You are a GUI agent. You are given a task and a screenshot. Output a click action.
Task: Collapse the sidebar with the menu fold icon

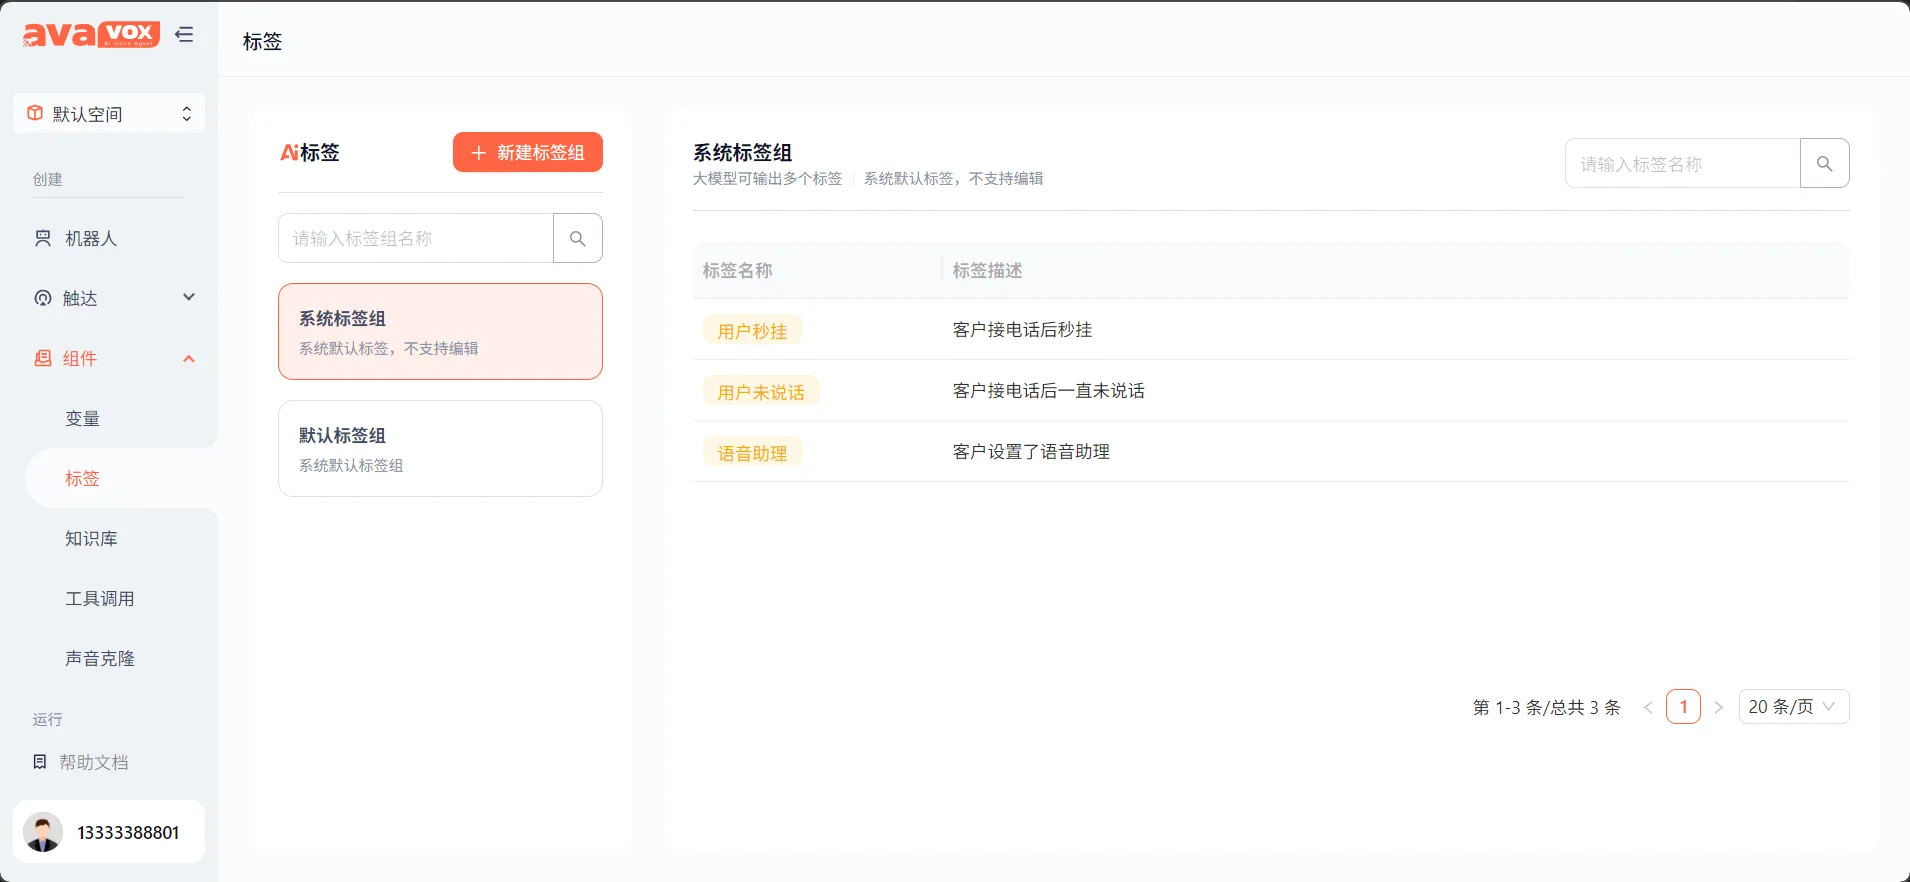[184, 35]
